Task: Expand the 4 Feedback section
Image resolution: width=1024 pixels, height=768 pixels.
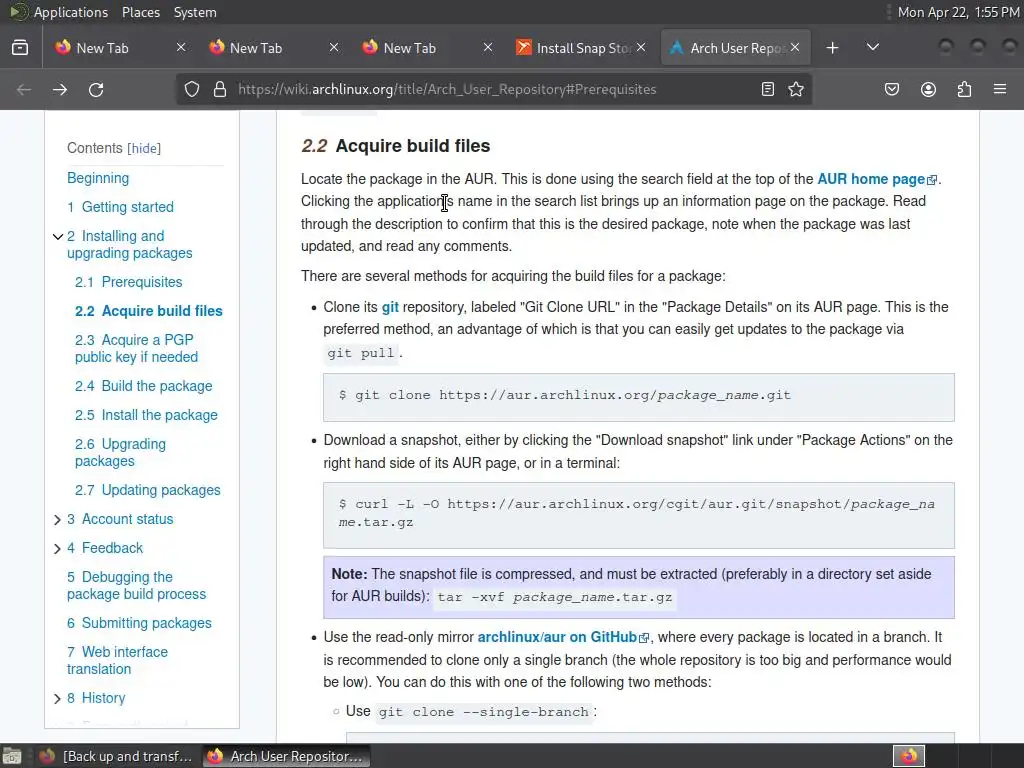Action: (x=57, y=549)
